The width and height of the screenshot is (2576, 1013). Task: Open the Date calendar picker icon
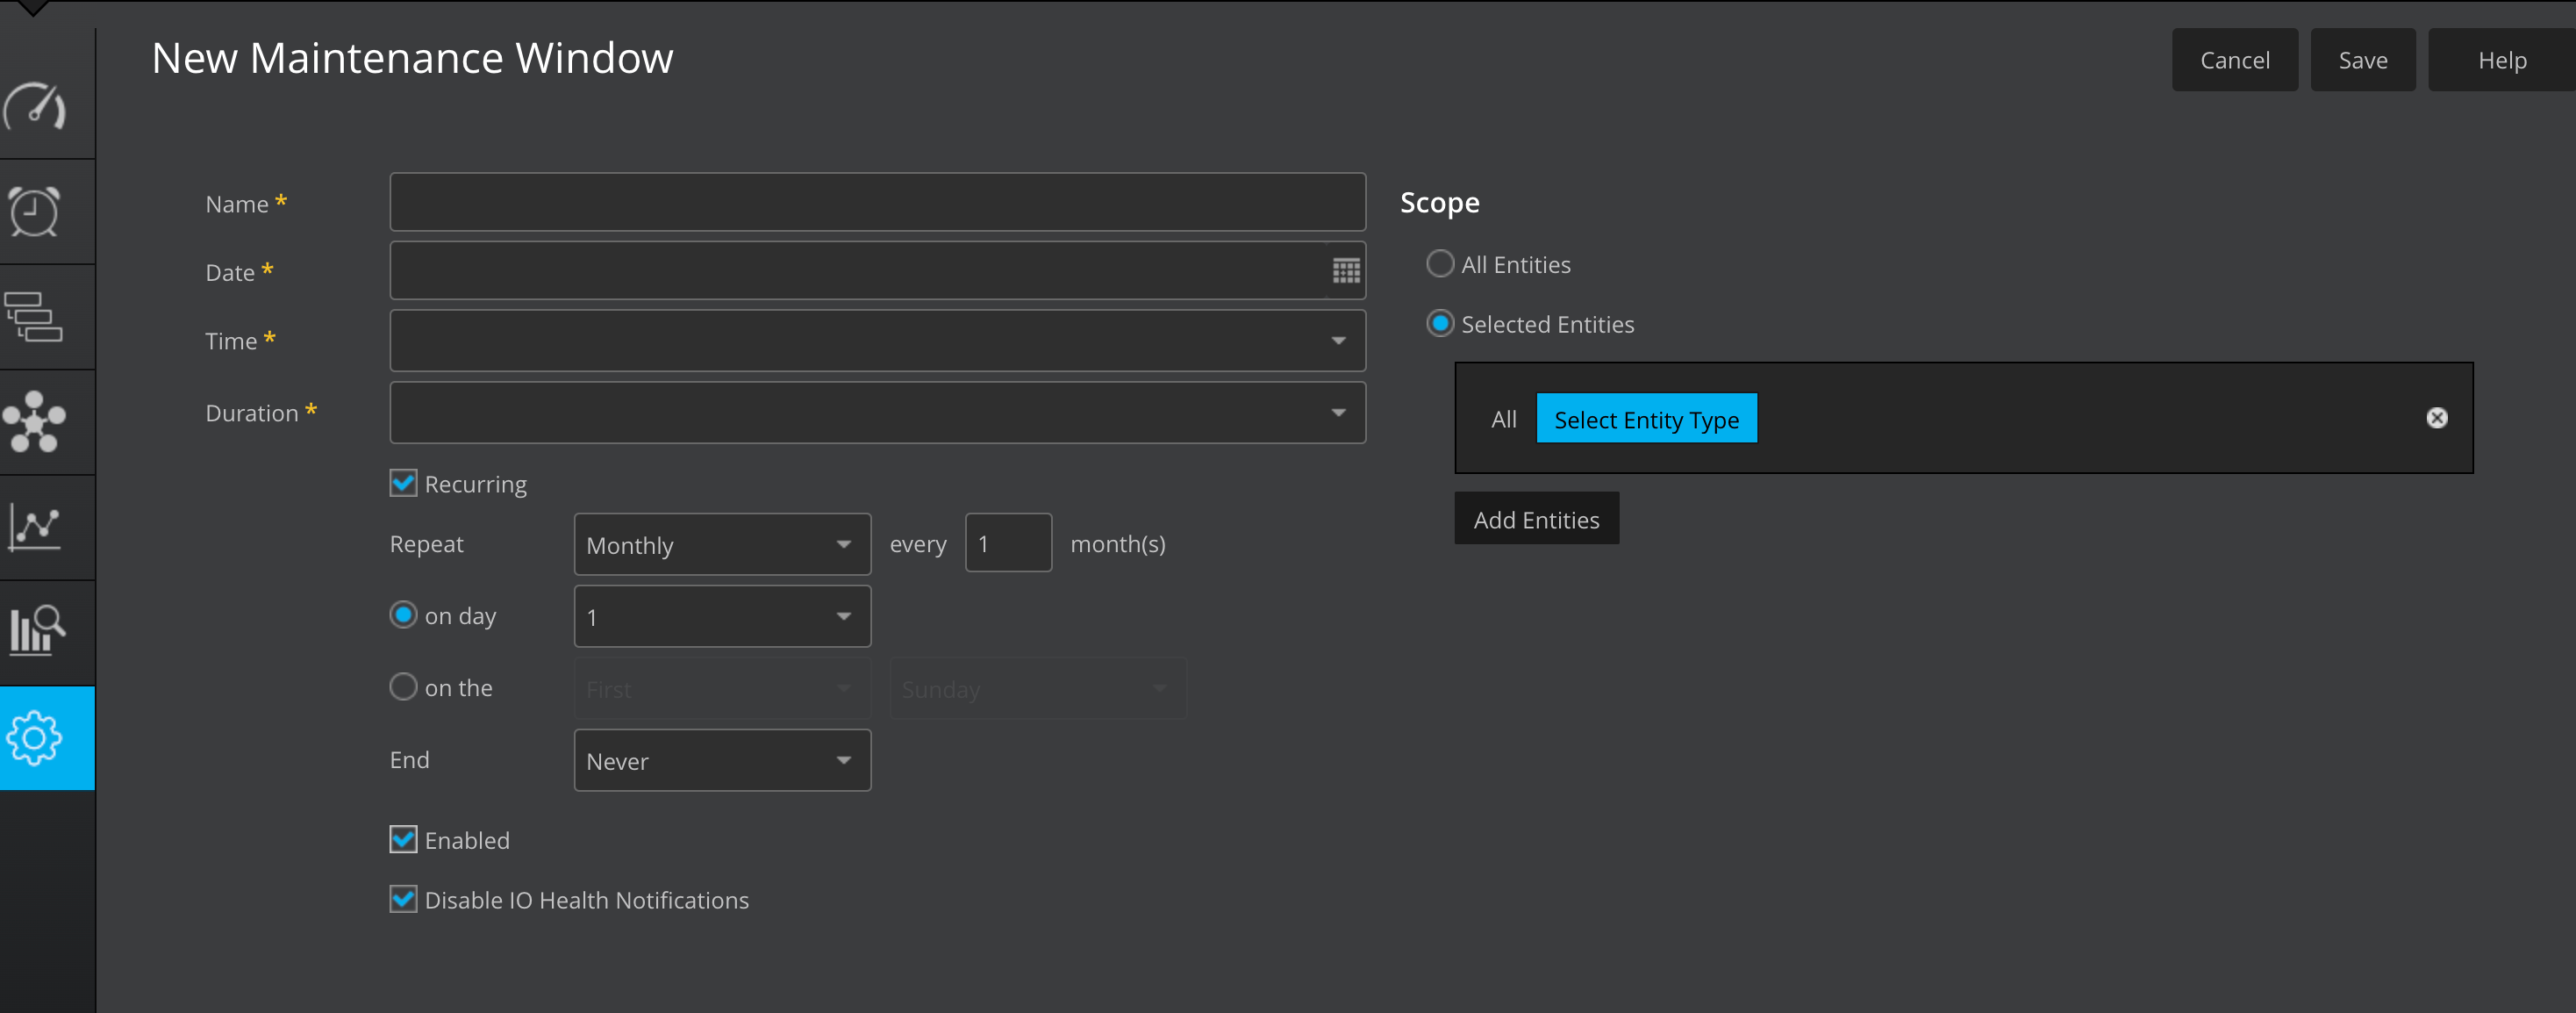click(1346, 271)
